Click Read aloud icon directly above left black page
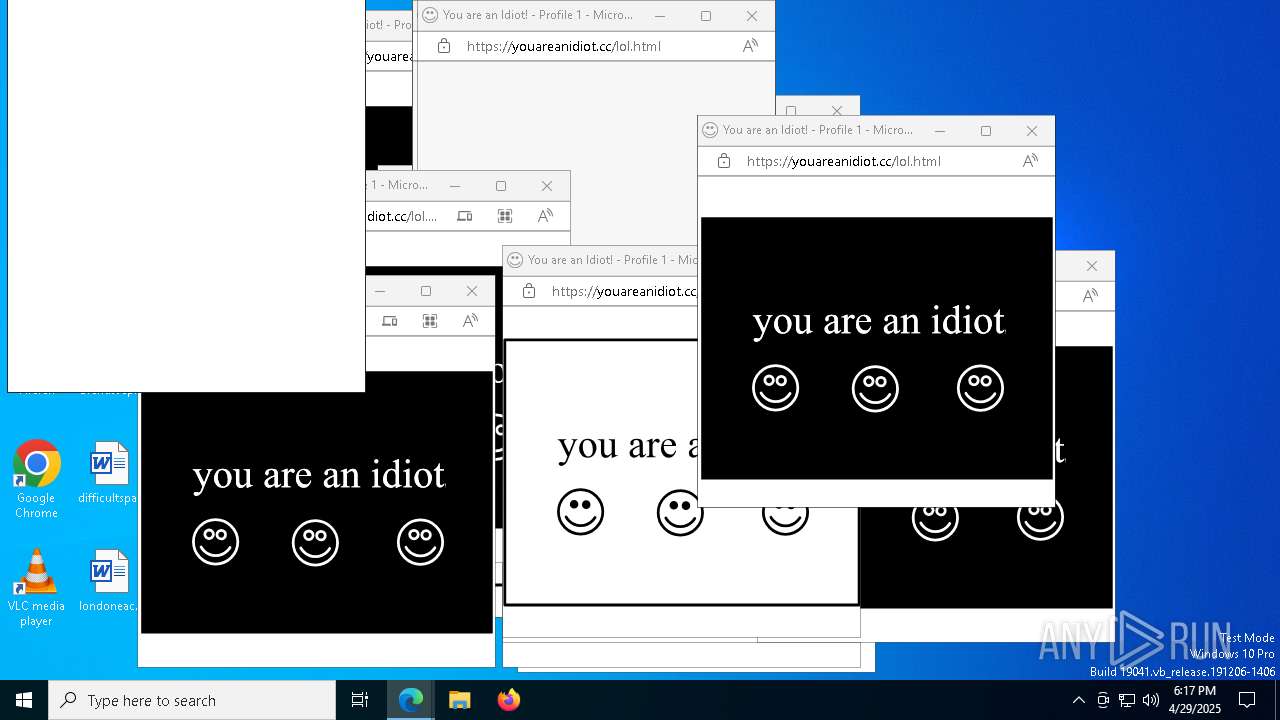 pyautogui.click(x=470, y=321)
